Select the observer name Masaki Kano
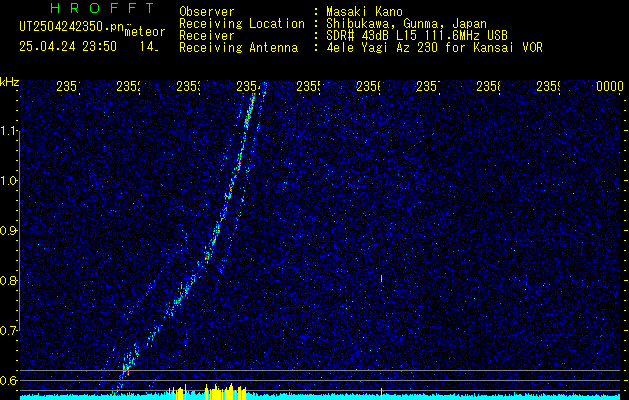629x400 pixels. (x=364, y=12)
